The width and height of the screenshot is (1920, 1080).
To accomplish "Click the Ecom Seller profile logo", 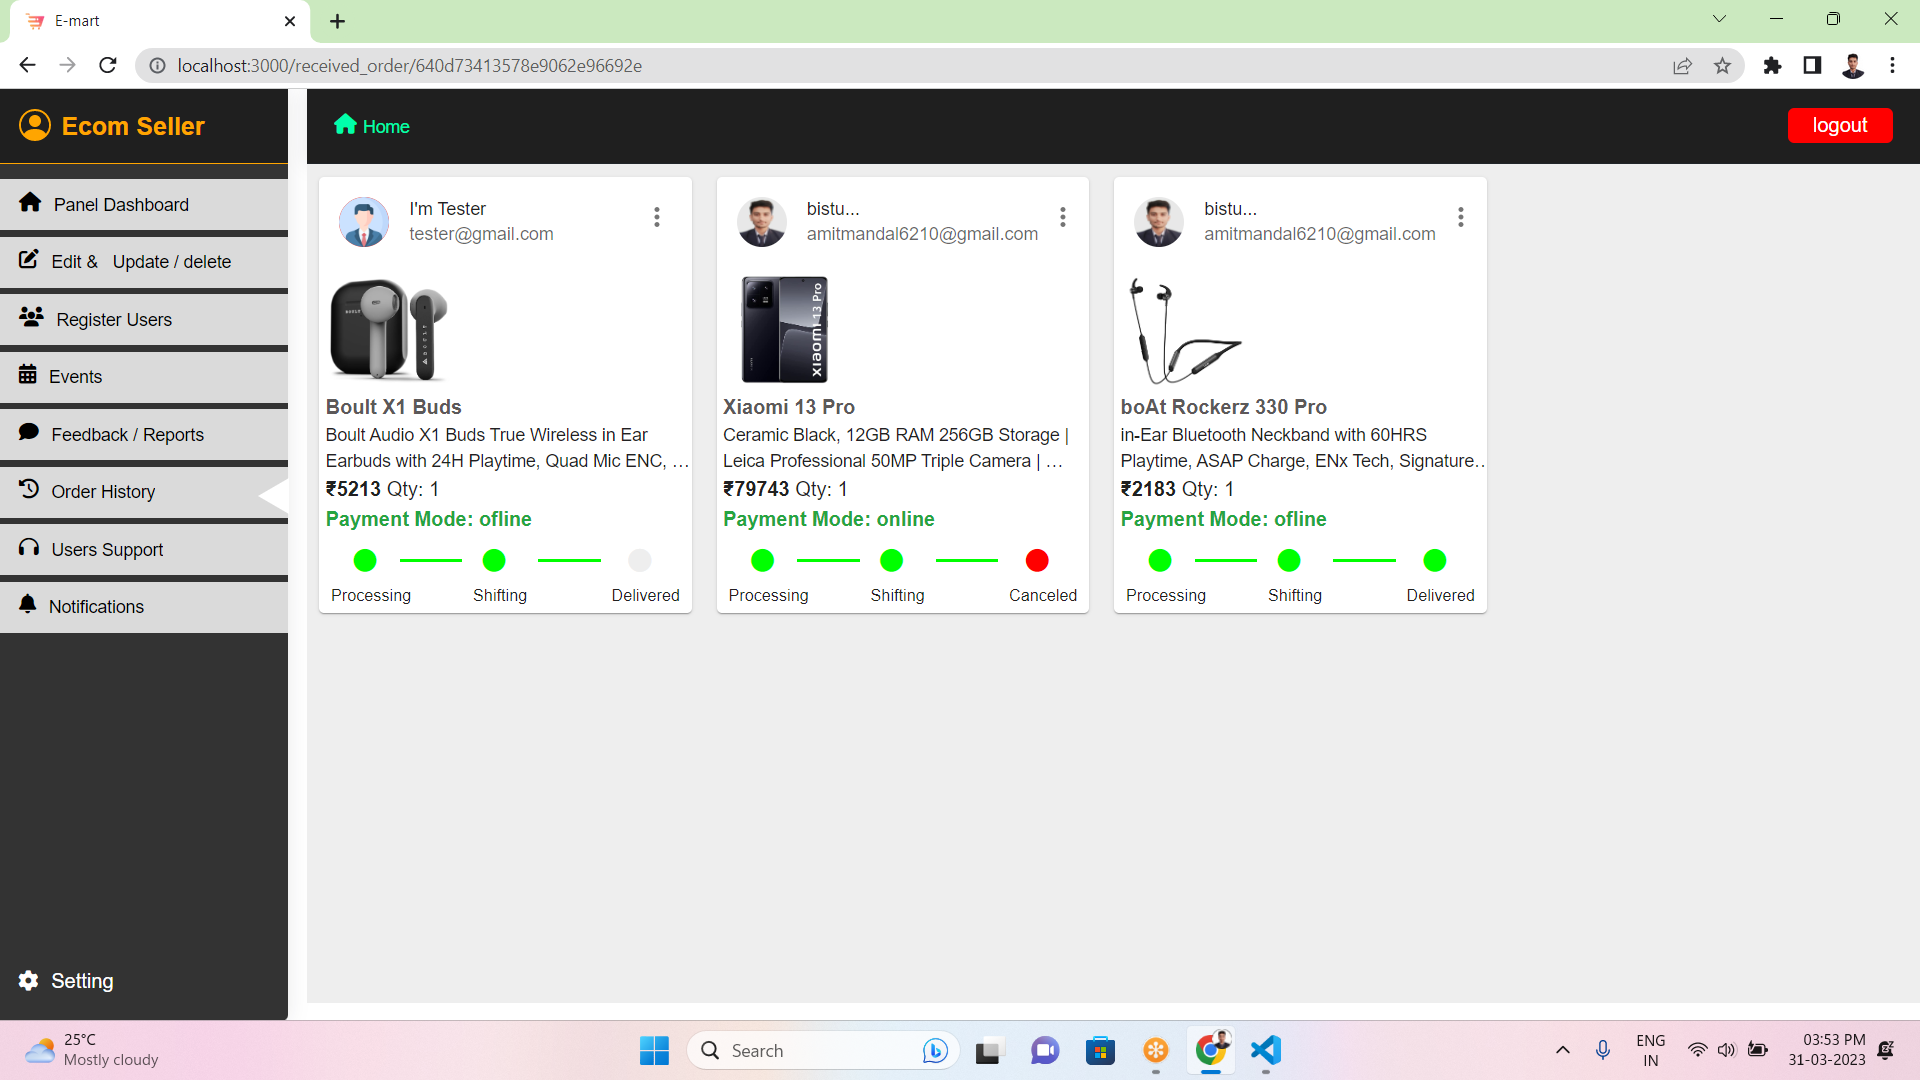I will click(x=35, y=125).
